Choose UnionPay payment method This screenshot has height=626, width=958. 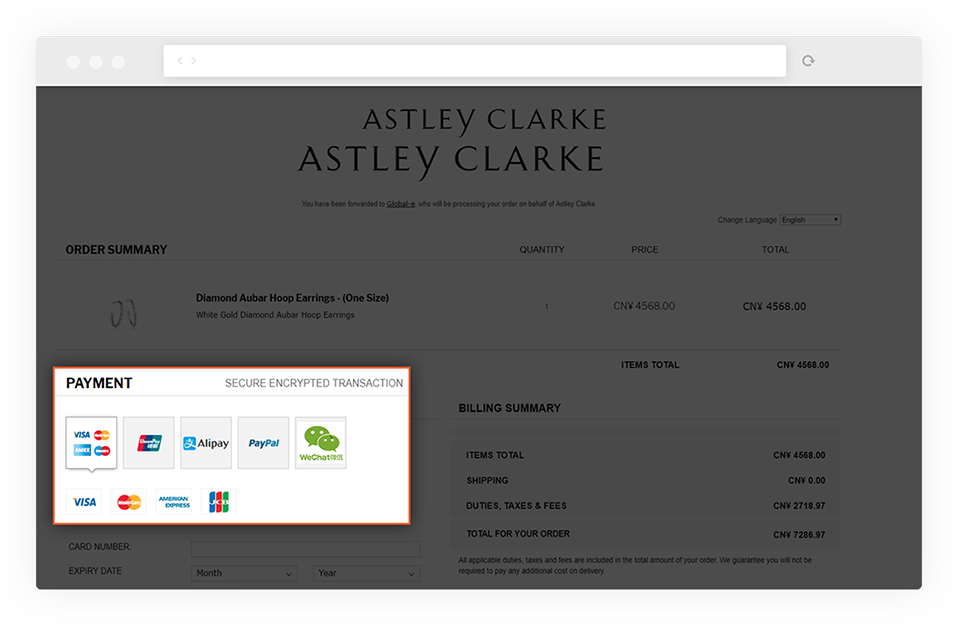[148, 443]
